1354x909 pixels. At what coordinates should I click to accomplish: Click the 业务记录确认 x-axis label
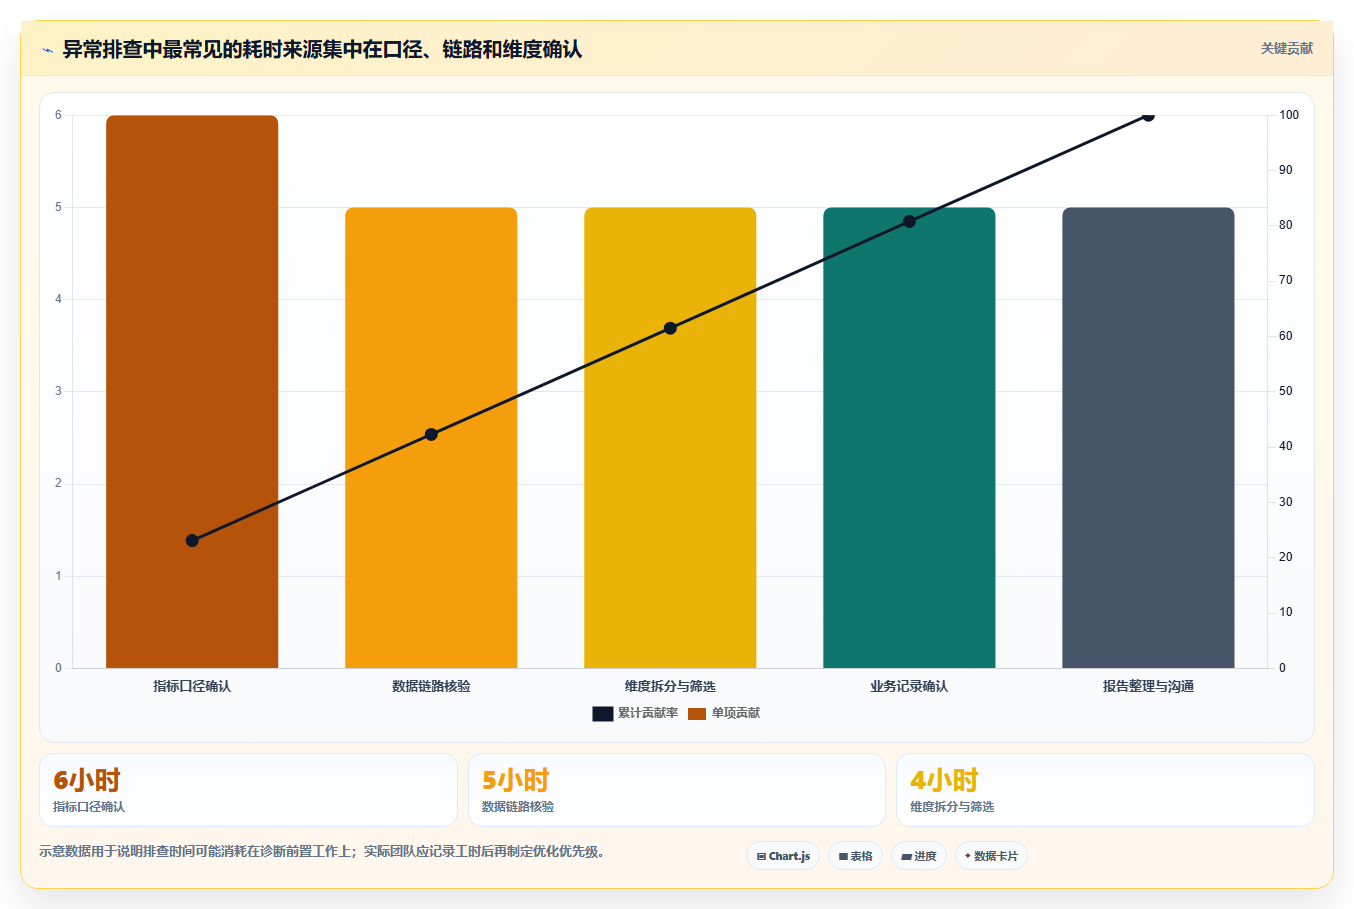tap(909, 686)
